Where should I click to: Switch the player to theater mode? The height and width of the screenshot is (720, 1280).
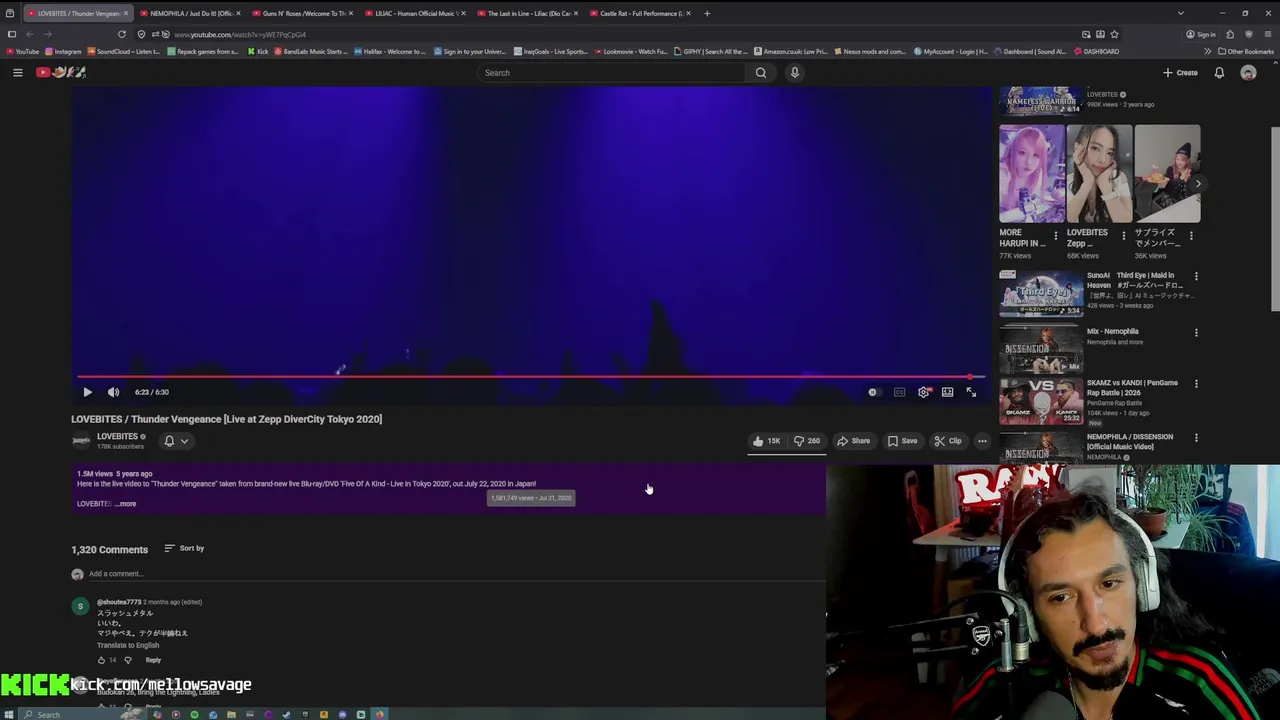coord(947,392)
